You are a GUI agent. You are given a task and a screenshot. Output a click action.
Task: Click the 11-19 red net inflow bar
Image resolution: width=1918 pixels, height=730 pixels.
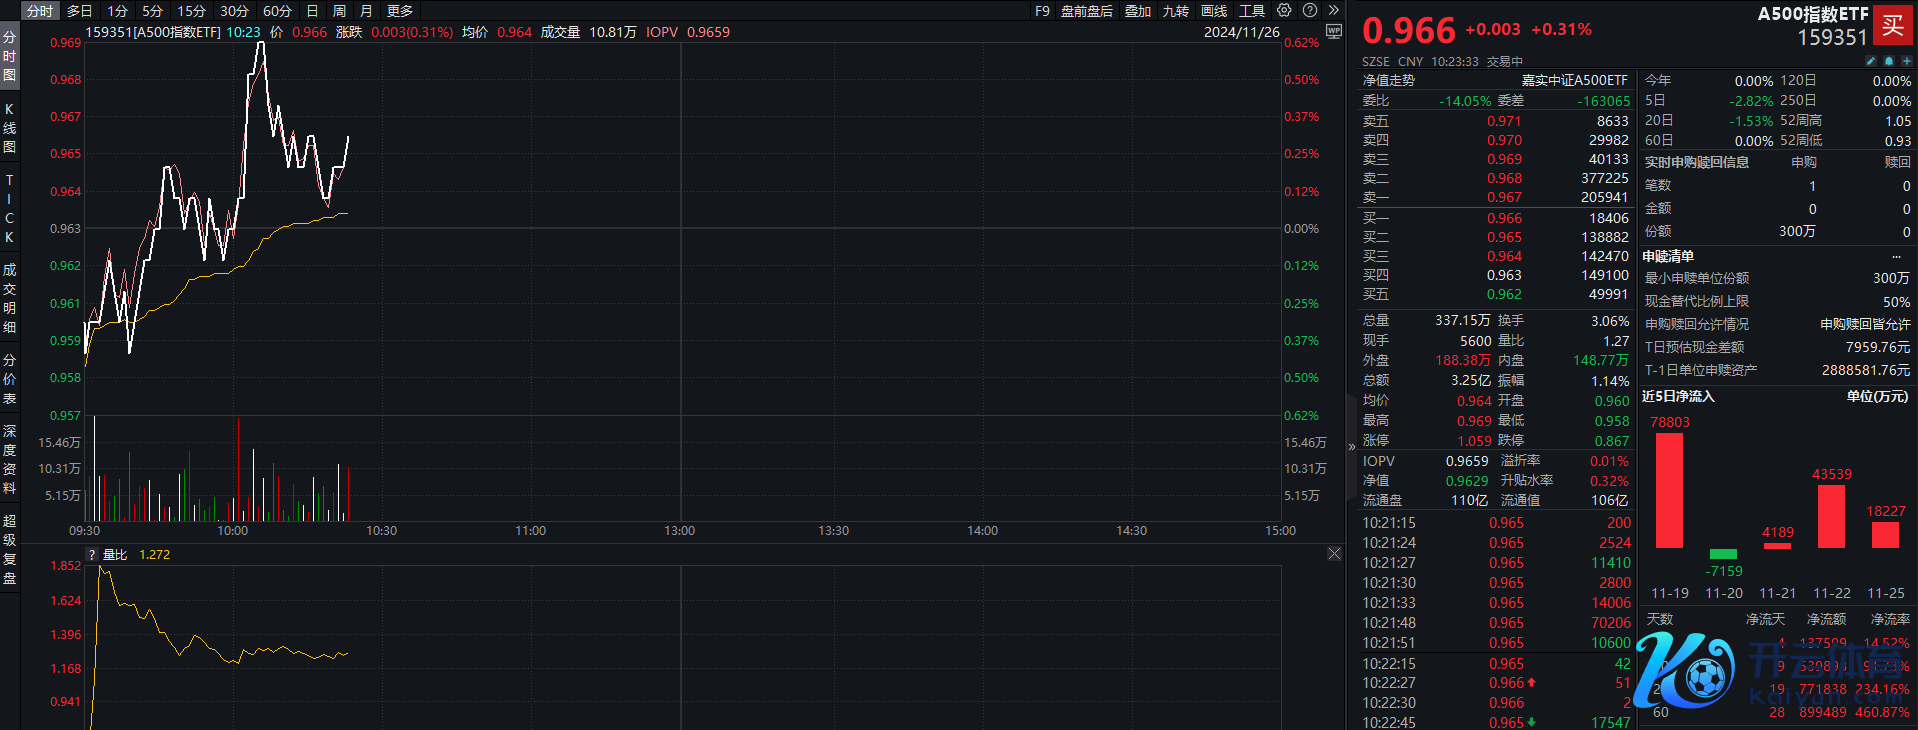[x=1669, y=490]
